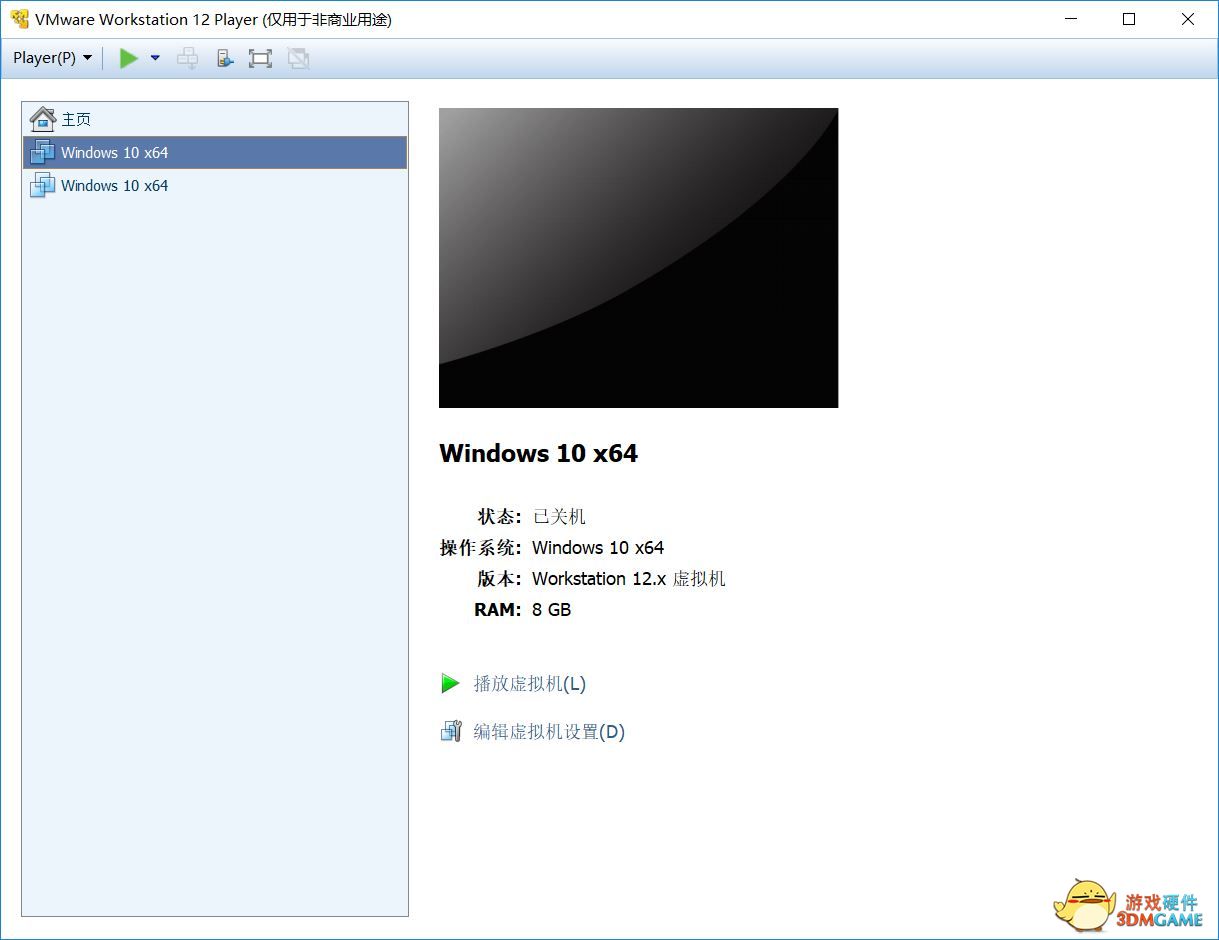Click the Send Ctrl+Alt+Del toolbar icon
Screen dimensions: 1219x940
tap(187, 58)
